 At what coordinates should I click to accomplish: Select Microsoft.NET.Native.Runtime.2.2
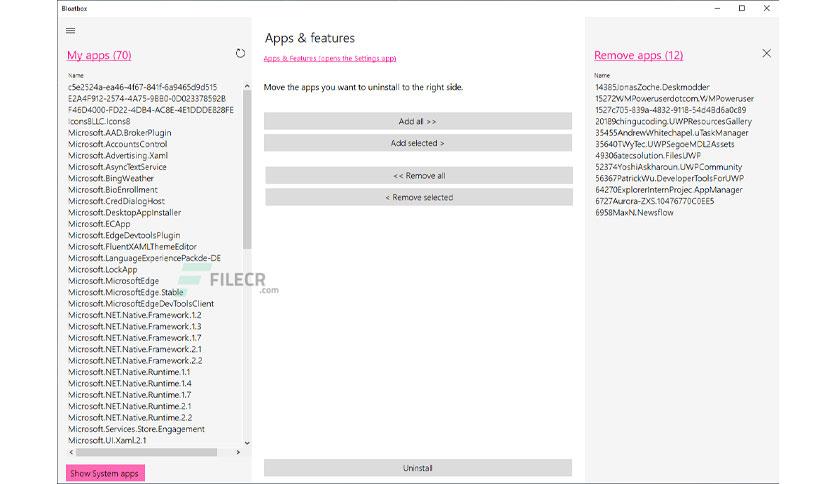[x=130, y=418]
